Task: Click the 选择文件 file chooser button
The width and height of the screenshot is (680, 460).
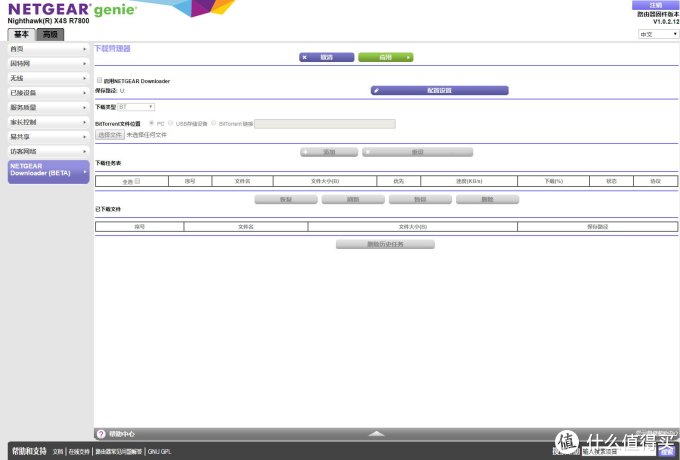Action: click(x=109, y=134)
